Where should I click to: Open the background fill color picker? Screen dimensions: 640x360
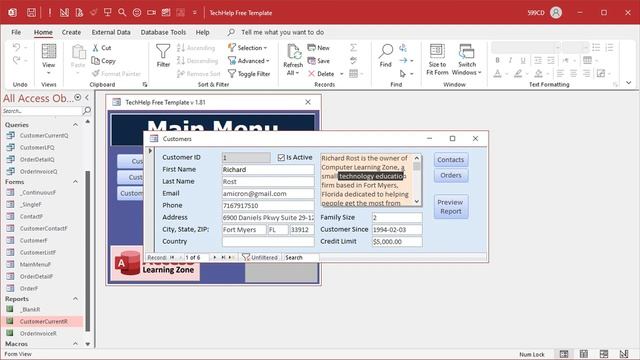538,73
